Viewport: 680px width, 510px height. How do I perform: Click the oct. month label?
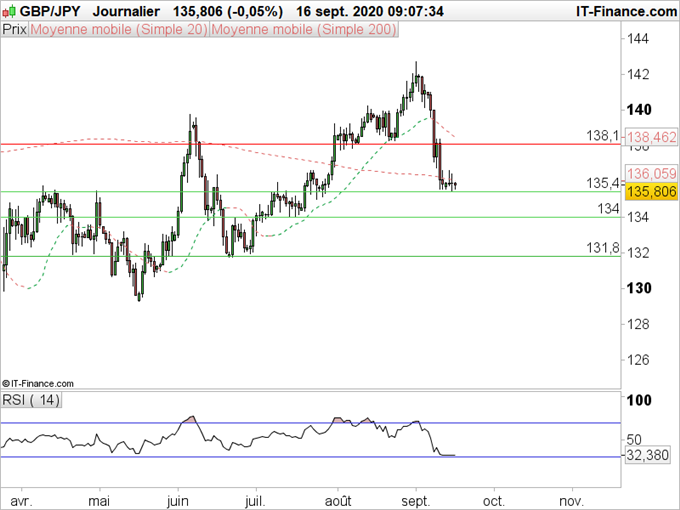[x=494, y=501]
